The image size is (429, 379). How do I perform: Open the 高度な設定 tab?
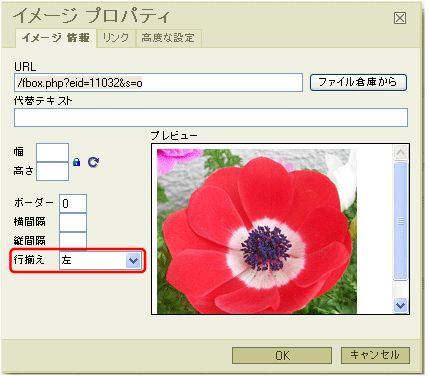pyautogui.click(x=168, y=38)
